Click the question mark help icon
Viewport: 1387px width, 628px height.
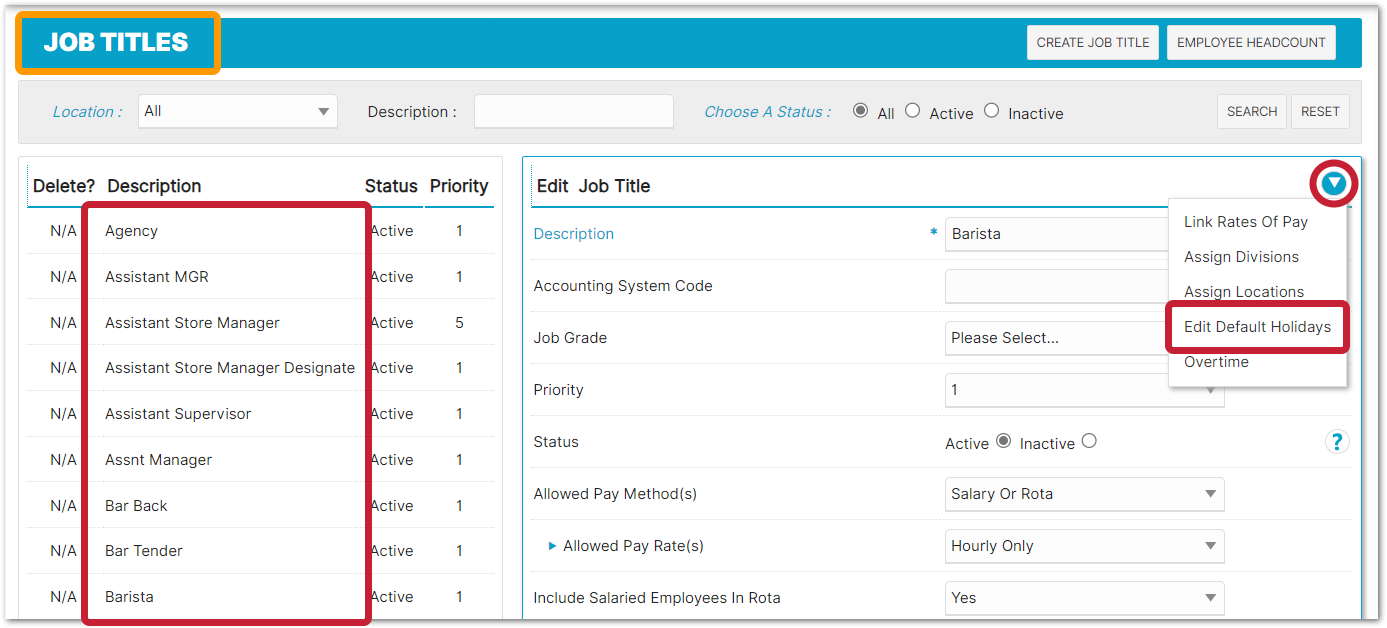tap(1336, 442)
